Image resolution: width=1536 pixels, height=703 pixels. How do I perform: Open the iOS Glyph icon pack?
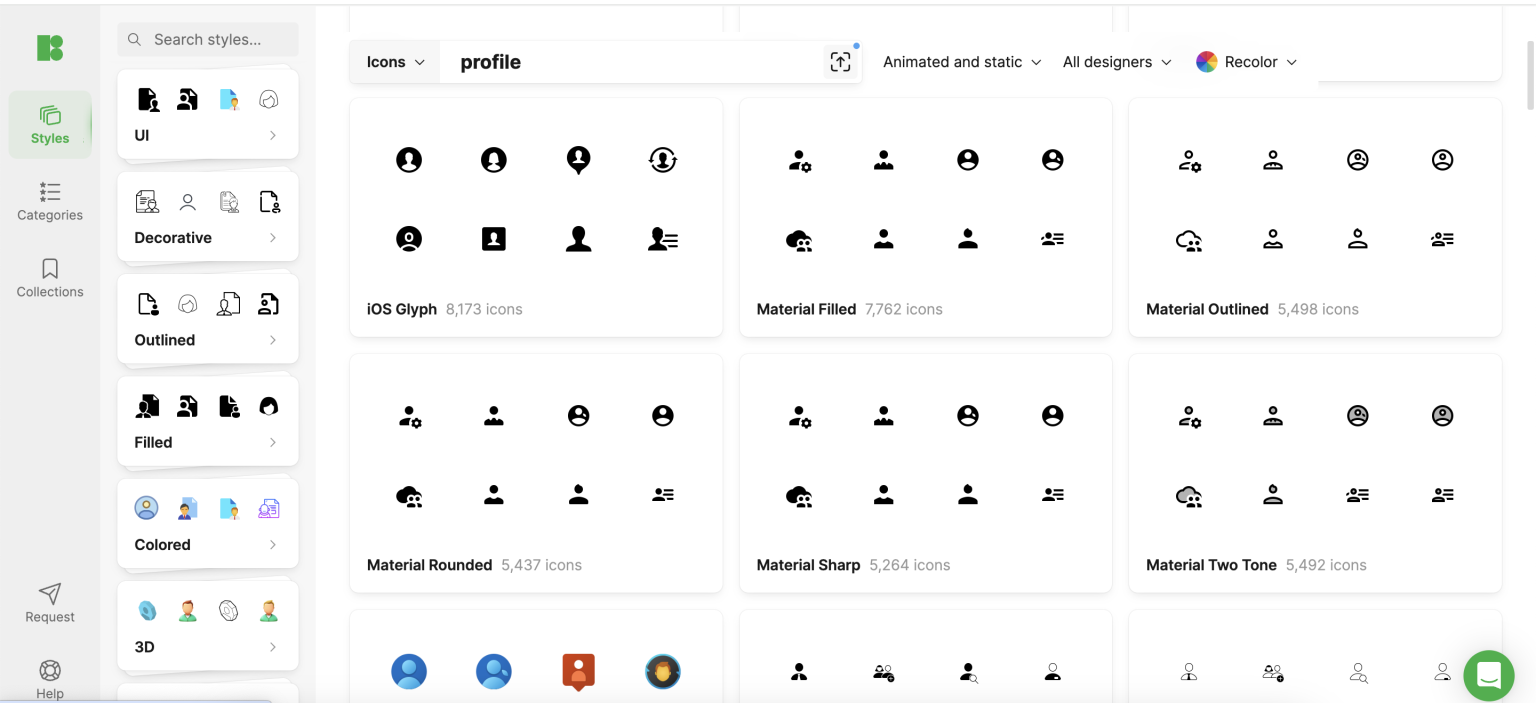tap(402, 309)
